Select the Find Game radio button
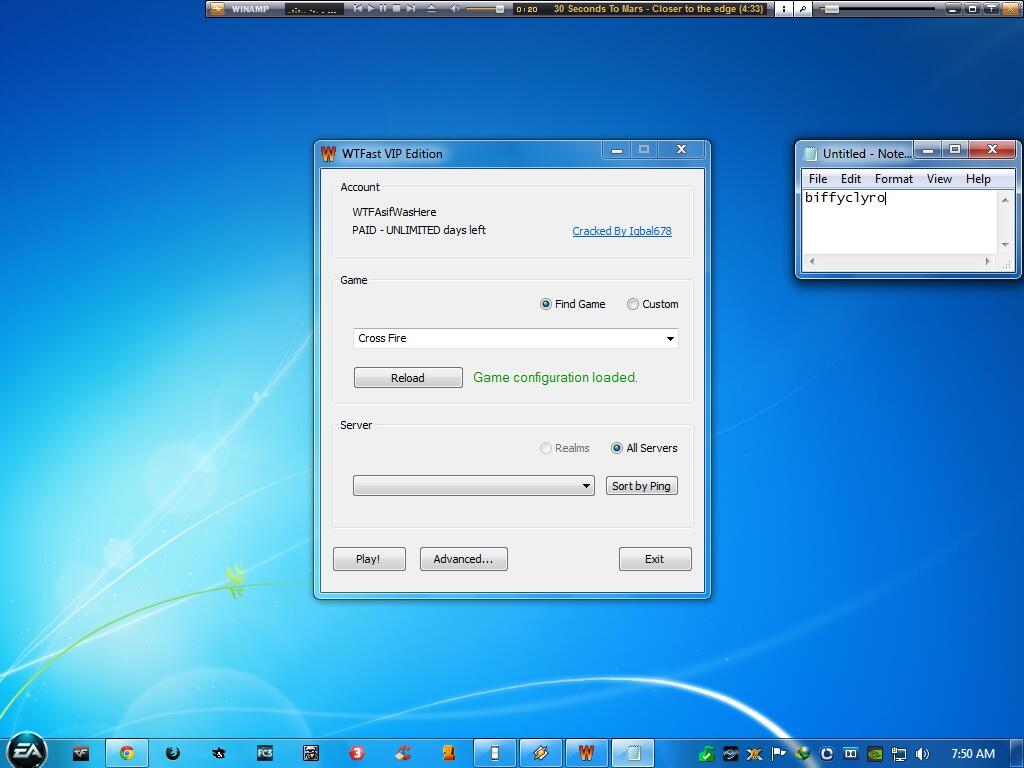Viewport: 1024px width, 768px height. [546, 304]
